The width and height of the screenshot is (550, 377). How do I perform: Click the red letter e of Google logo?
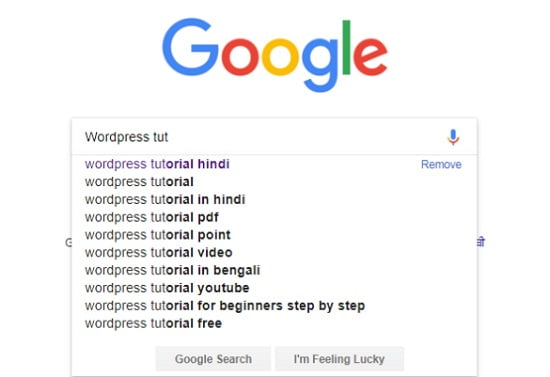tap(370, 57)
